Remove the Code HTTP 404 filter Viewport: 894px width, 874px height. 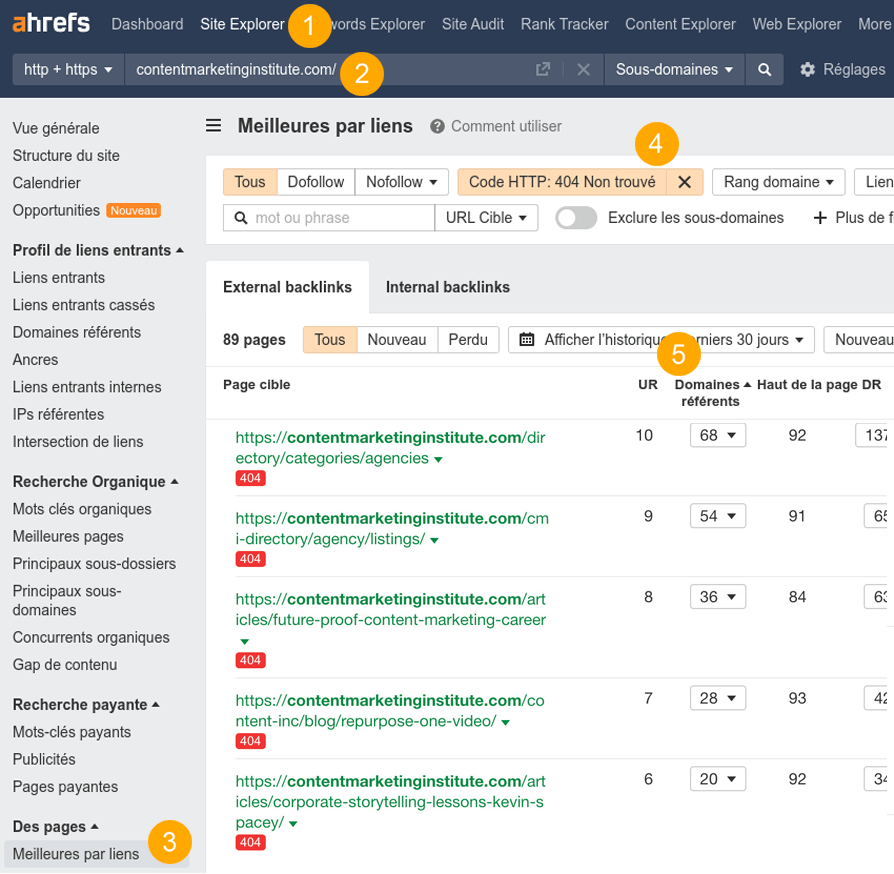coord(685,181)
